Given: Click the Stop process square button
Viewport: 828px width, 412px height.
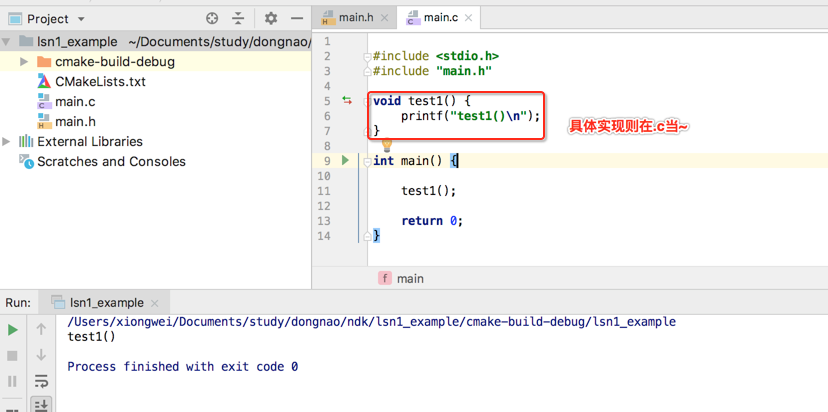Looking at the screenshot, I should coord(13,356).
